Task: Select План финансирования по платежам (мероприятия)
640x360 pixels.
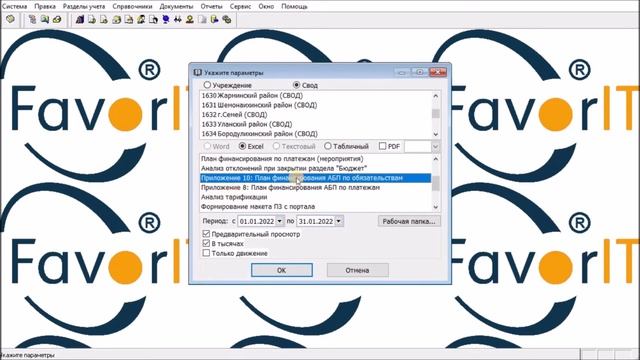Action: pos(316,159)
